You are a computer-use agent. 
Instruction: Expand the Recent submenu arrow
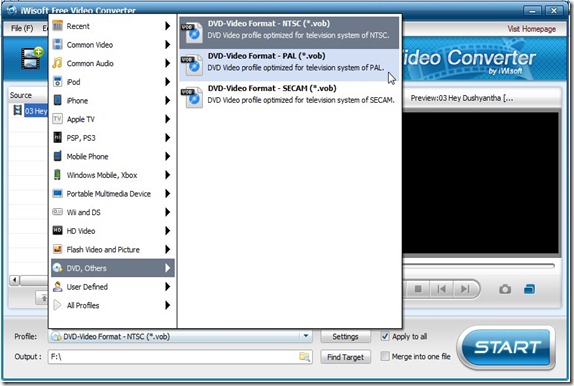[167, 26]
